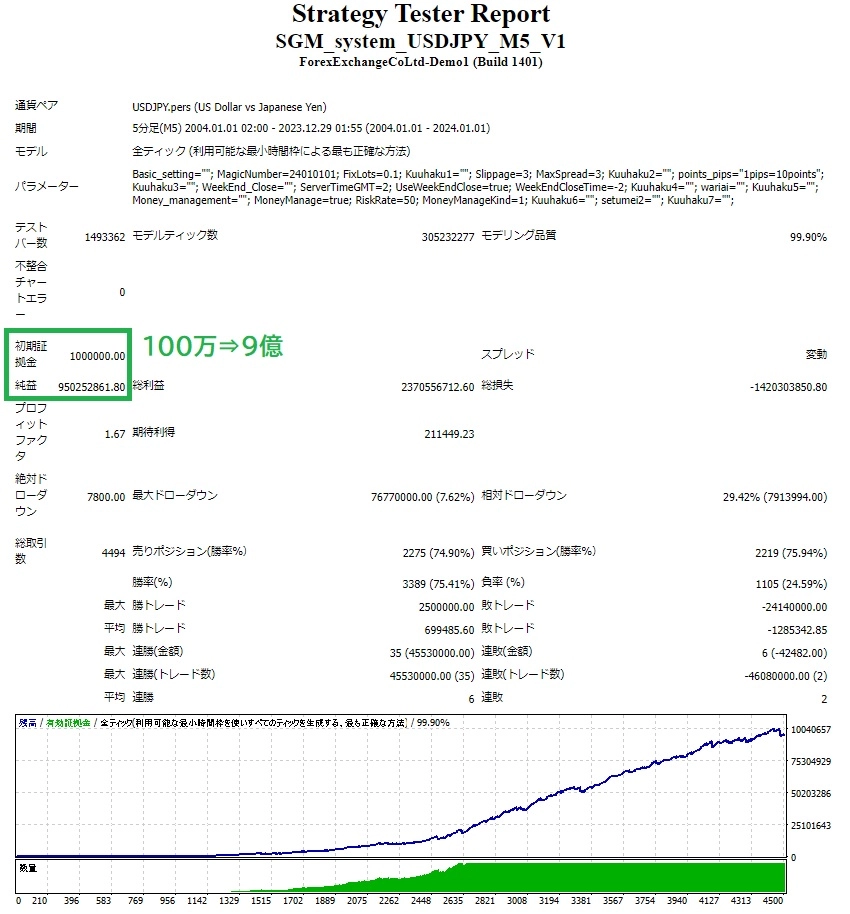The width and height of the screenshot is (850, 914).
Task: Select the 全ティック model description
Action: [x=271, y=152]
